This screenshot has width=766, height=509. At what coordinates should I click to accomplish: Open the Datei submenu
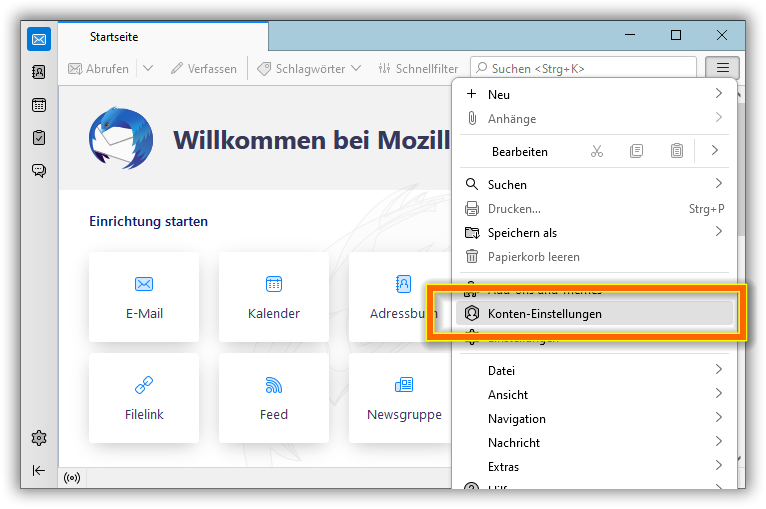[594, 370]
